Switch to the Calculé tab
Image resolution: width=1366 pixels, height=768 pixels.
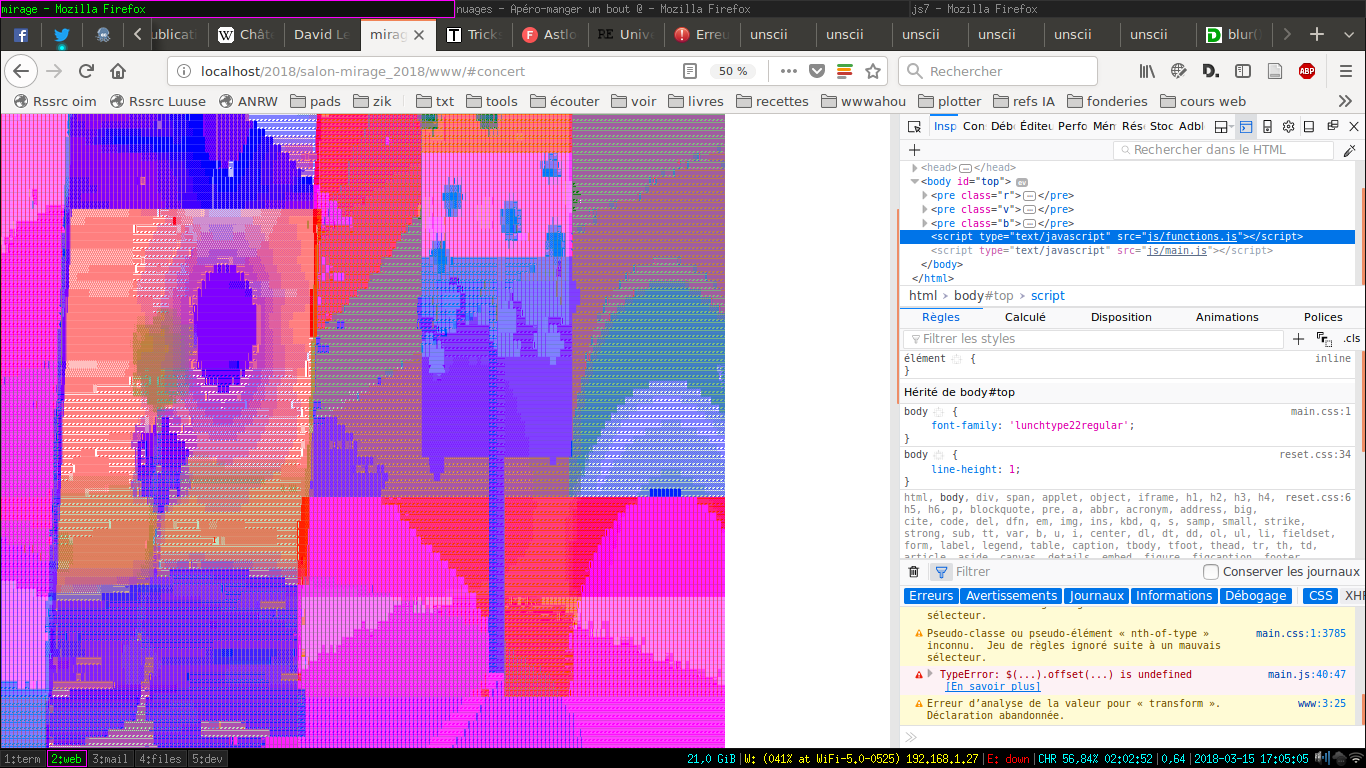pos(1025,317)
